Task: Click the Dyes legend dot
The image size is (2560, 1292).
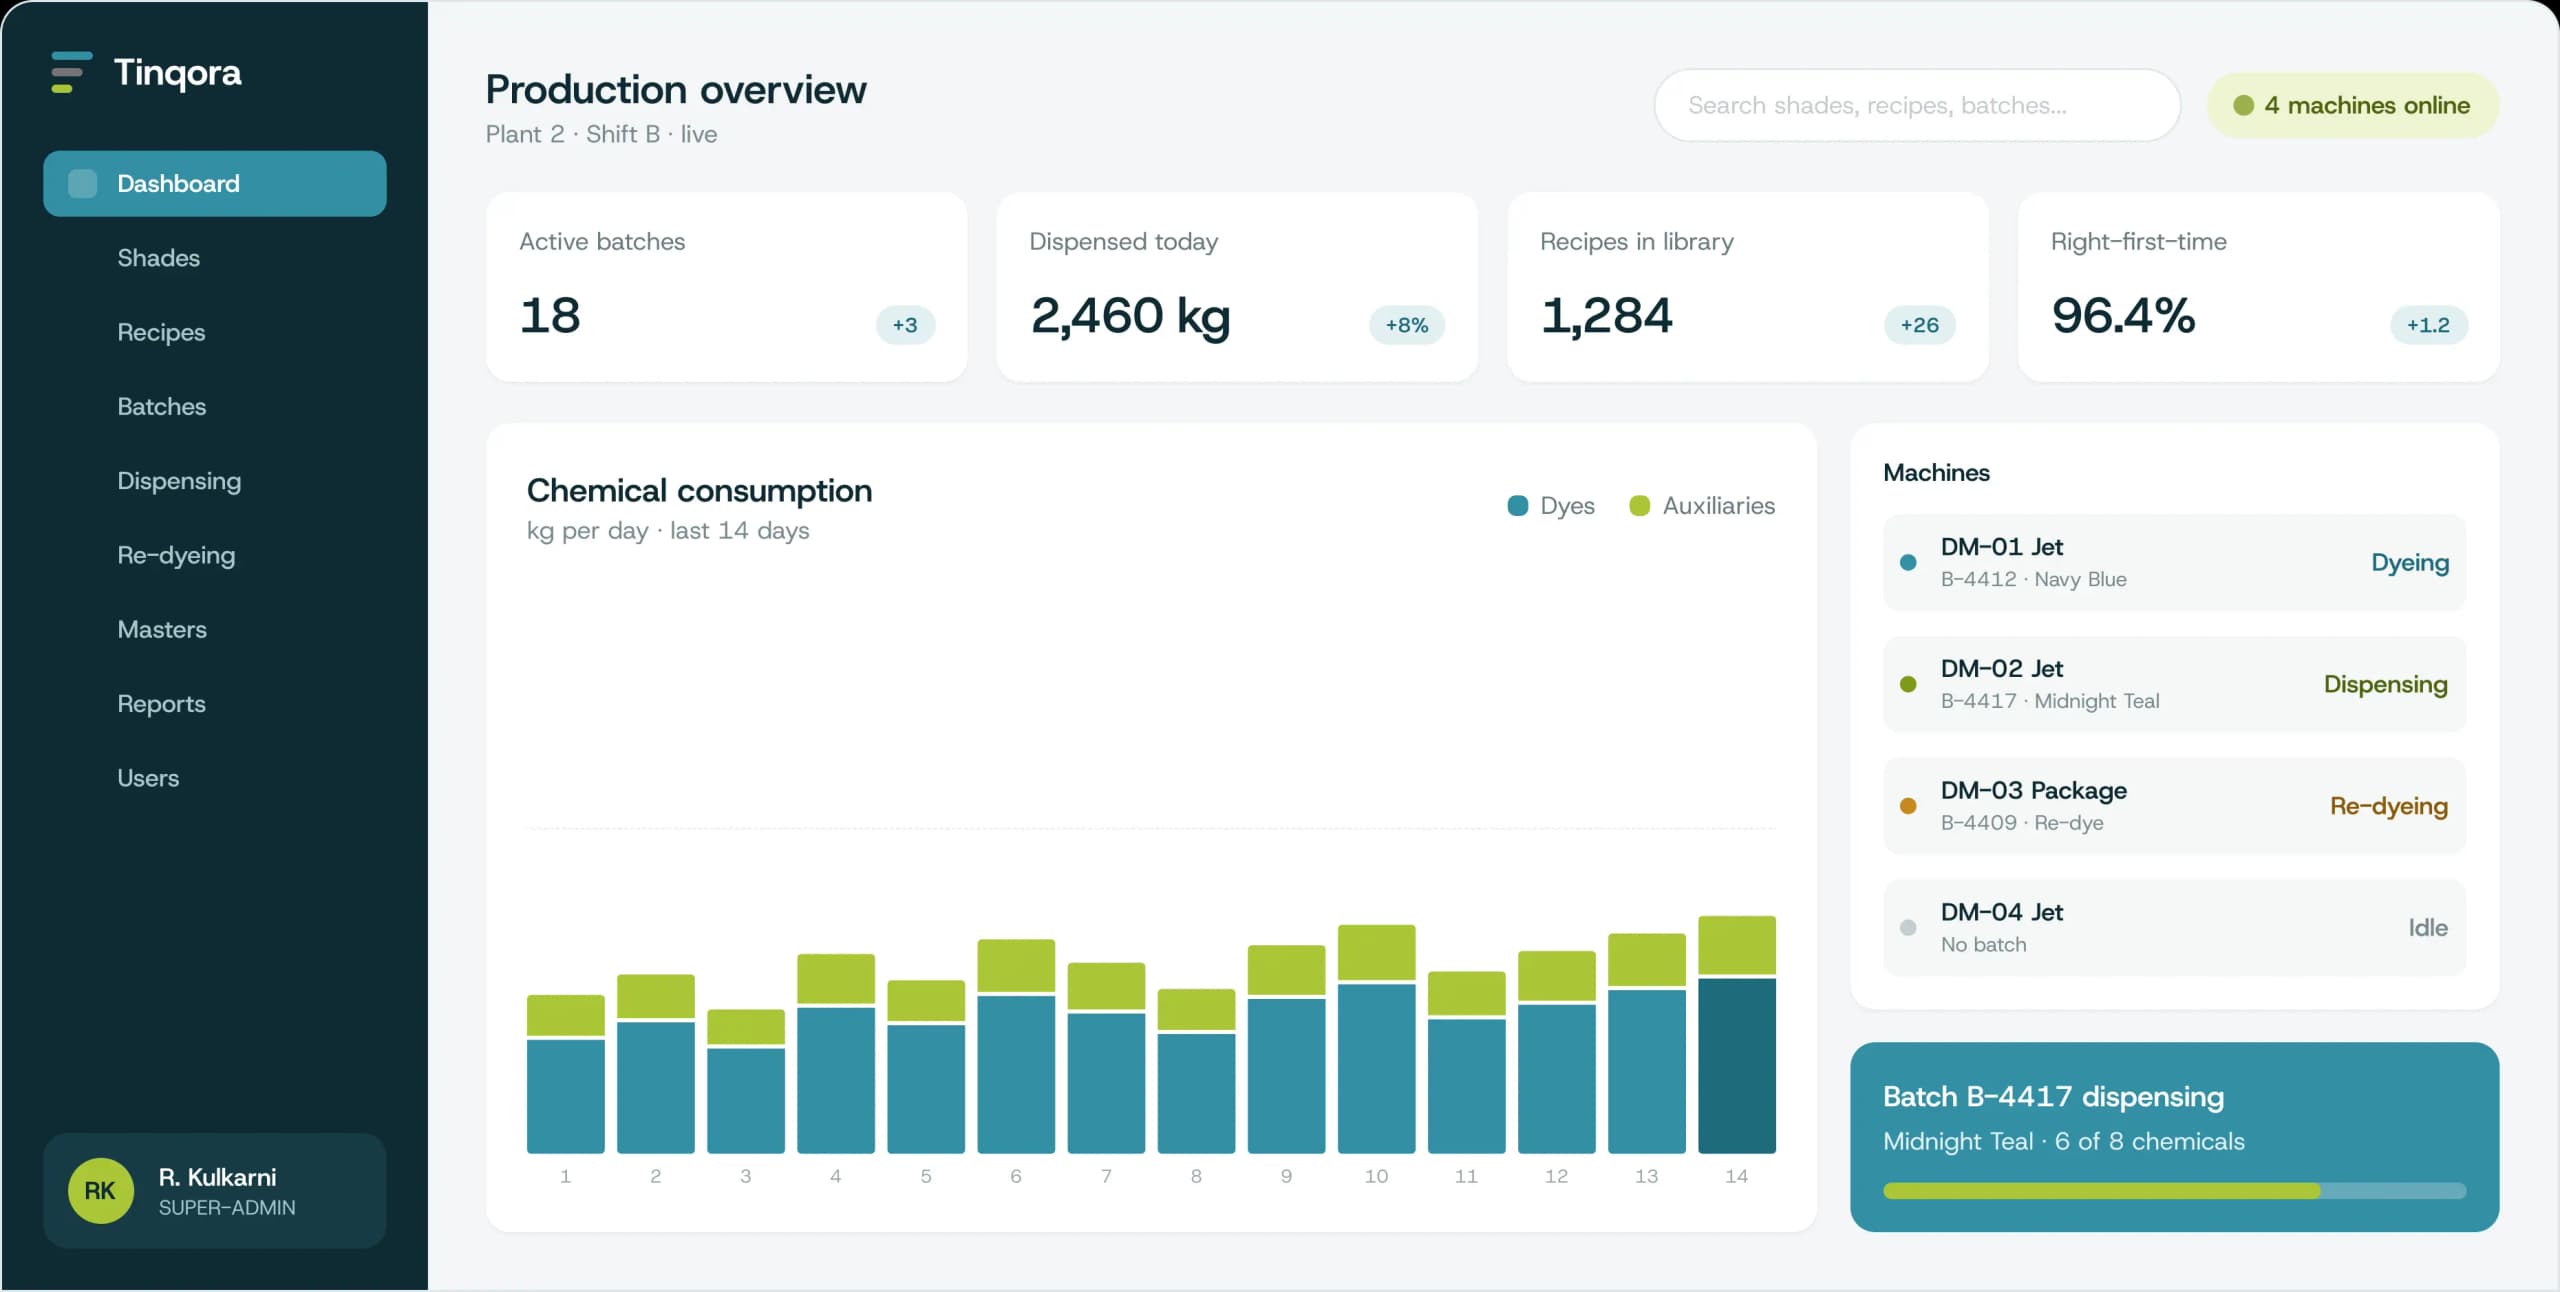Action: tap(1518, 506)
